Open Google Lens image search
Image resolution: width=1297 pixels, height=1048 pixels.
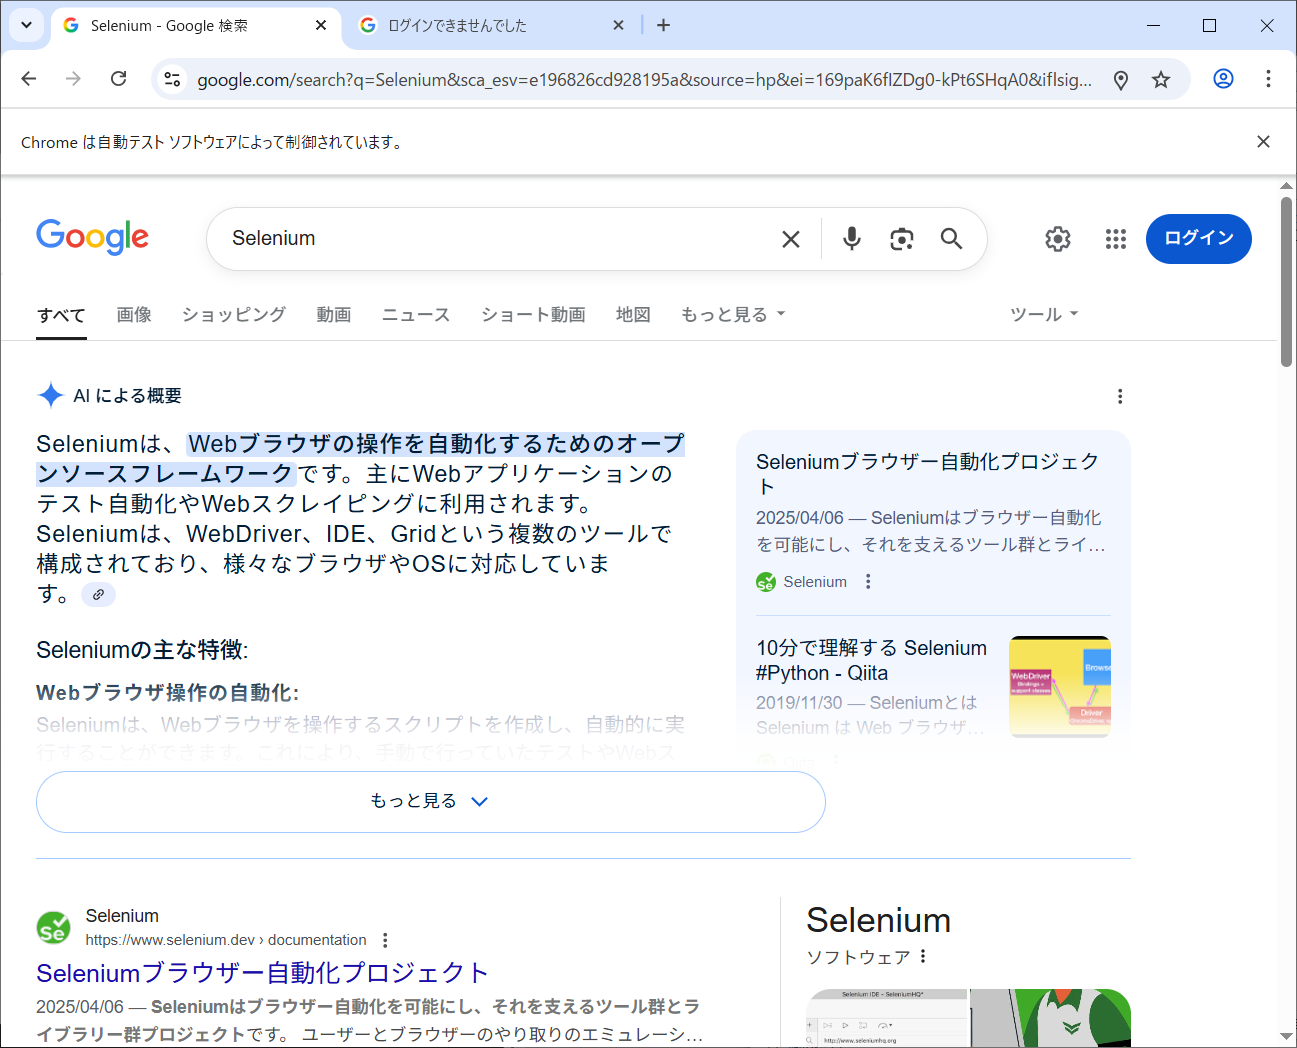pos(901,238)
